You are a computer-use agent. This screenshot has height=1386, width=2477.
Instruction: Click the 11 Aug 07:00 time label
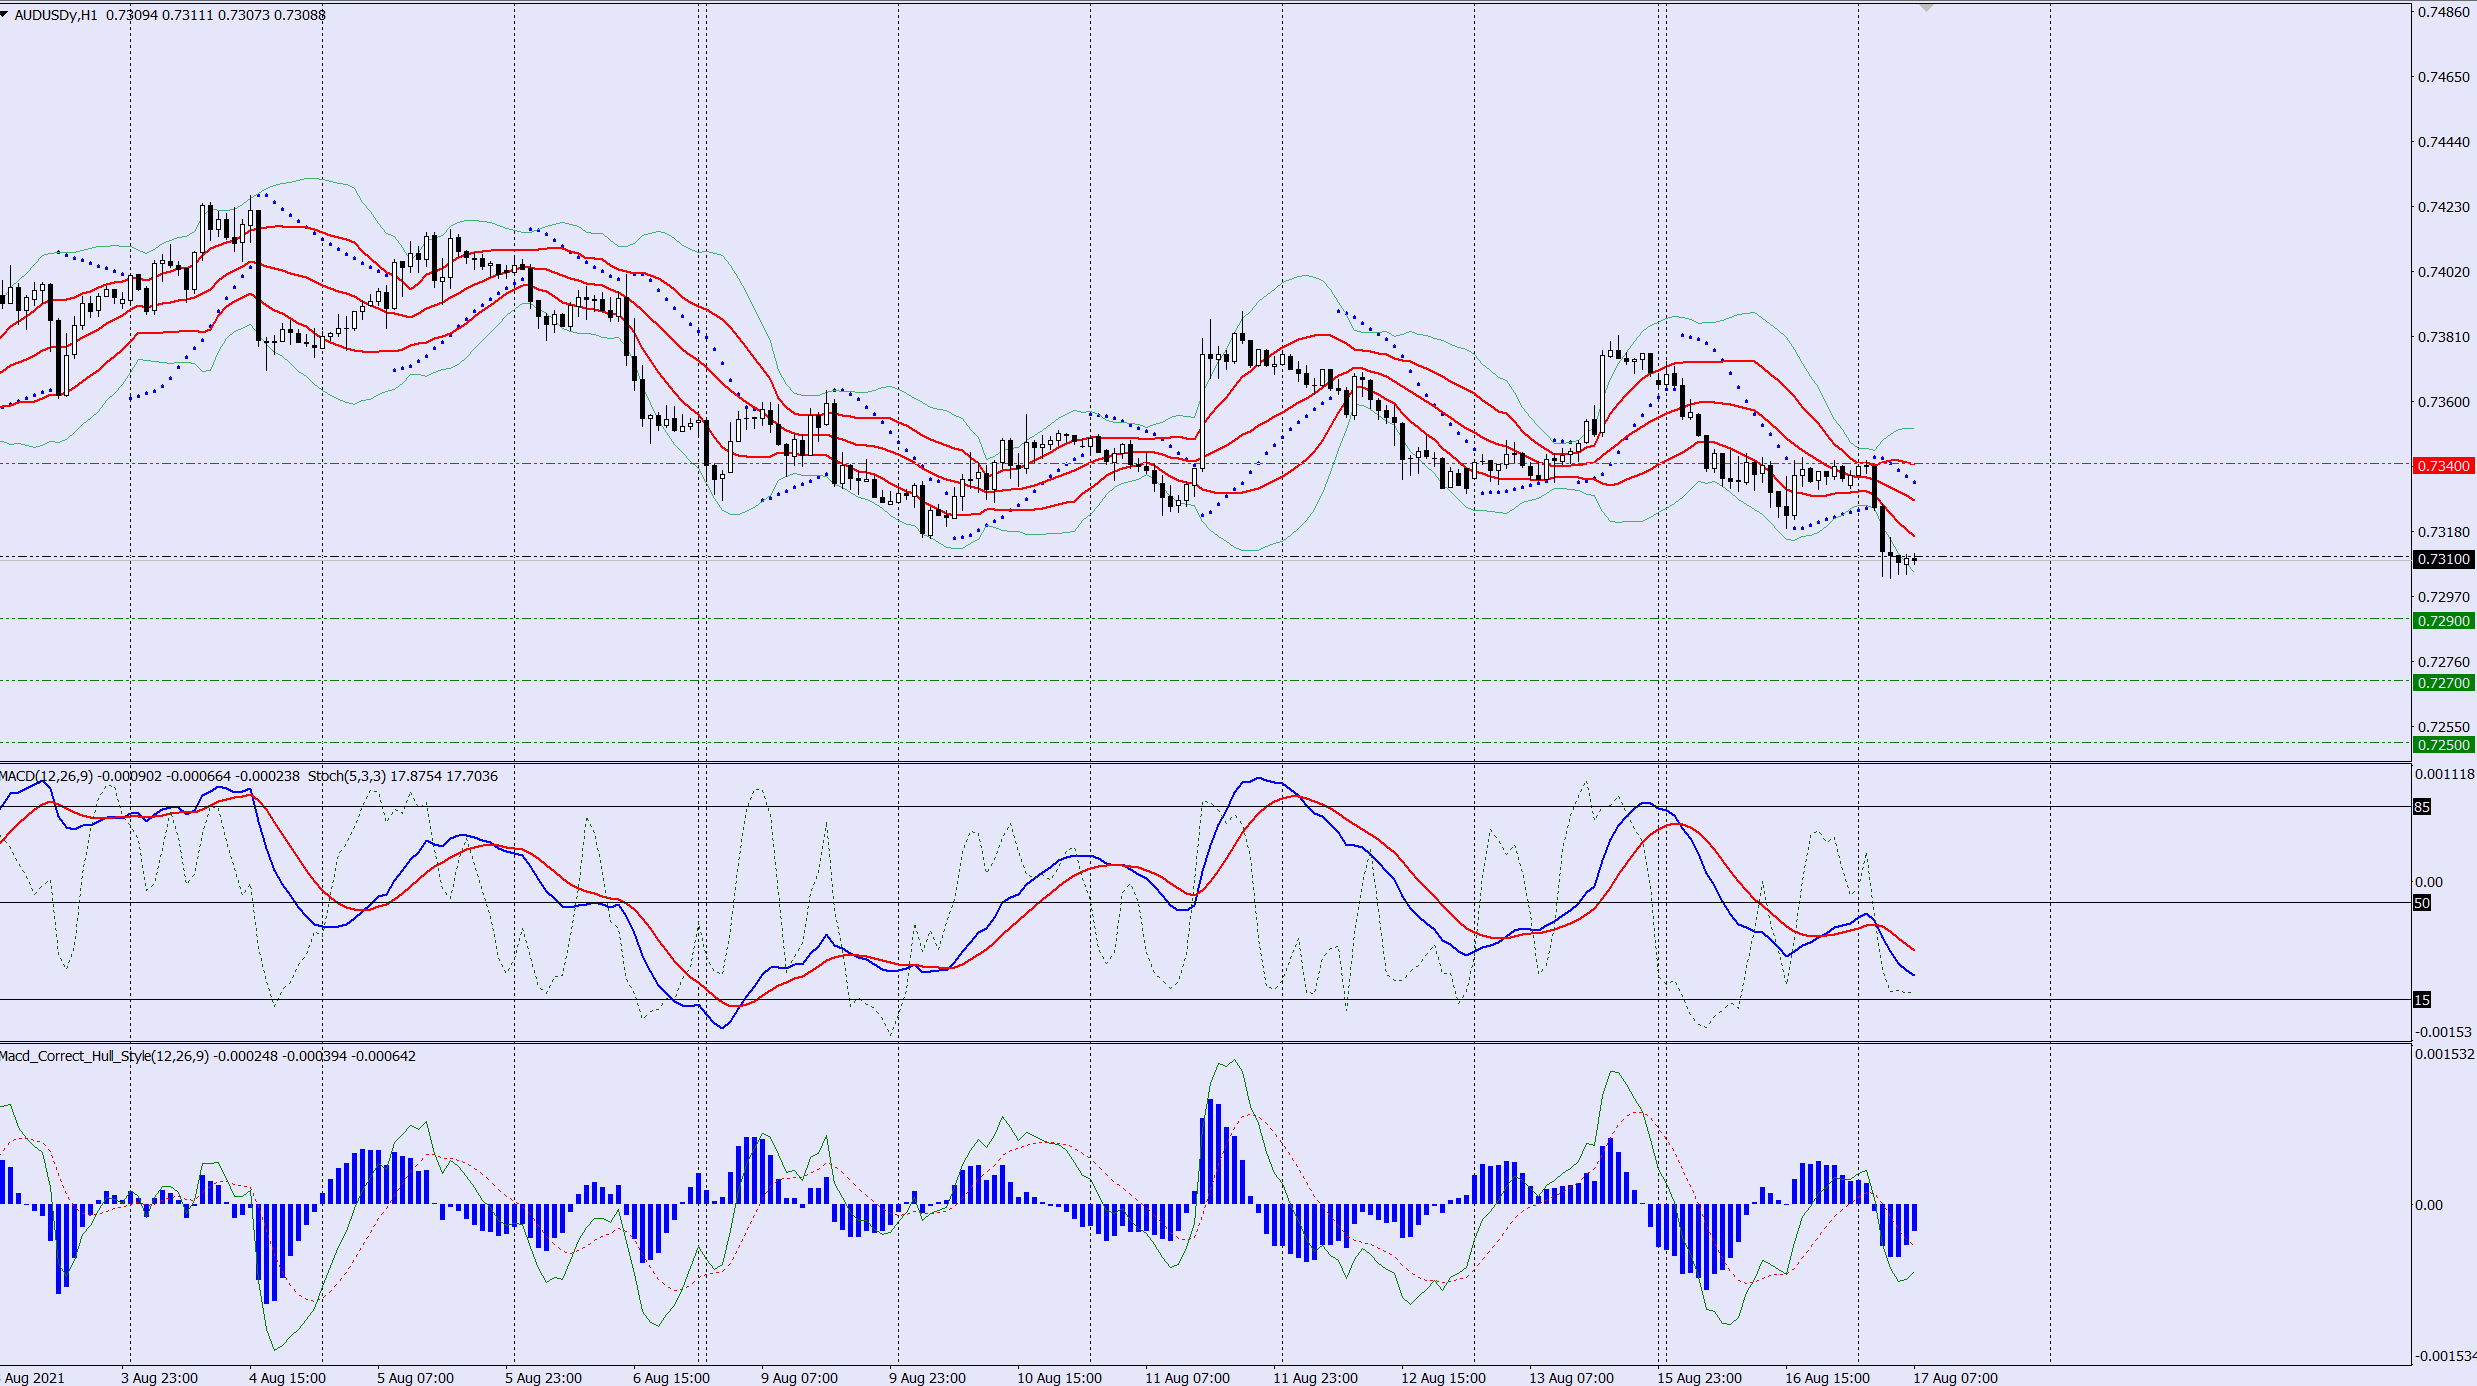click(x=1187, y=1378)
